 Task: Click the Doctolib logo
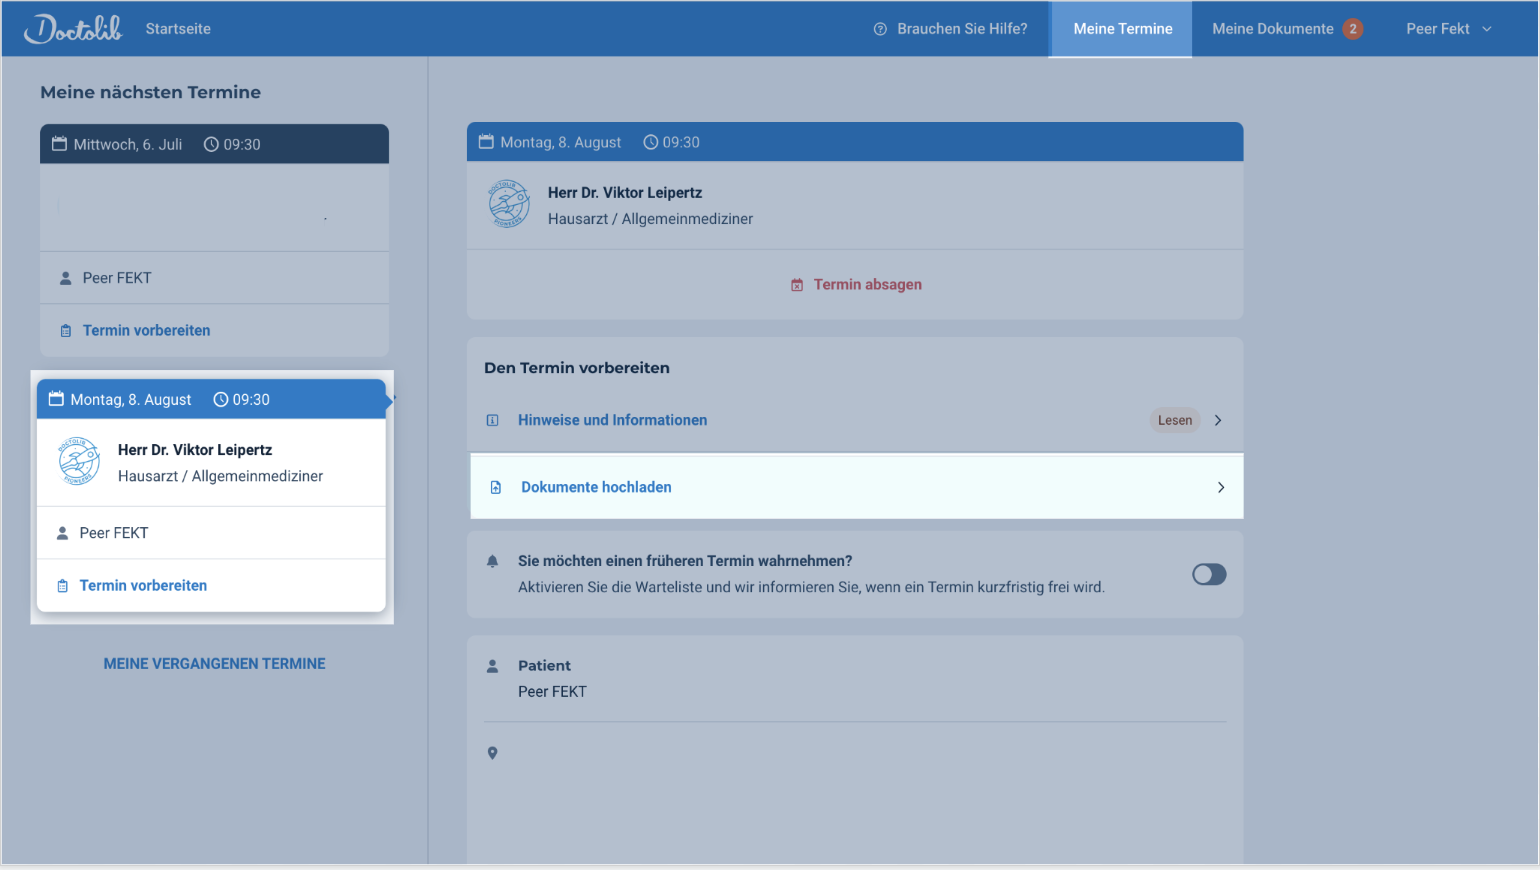pos(73,29)
